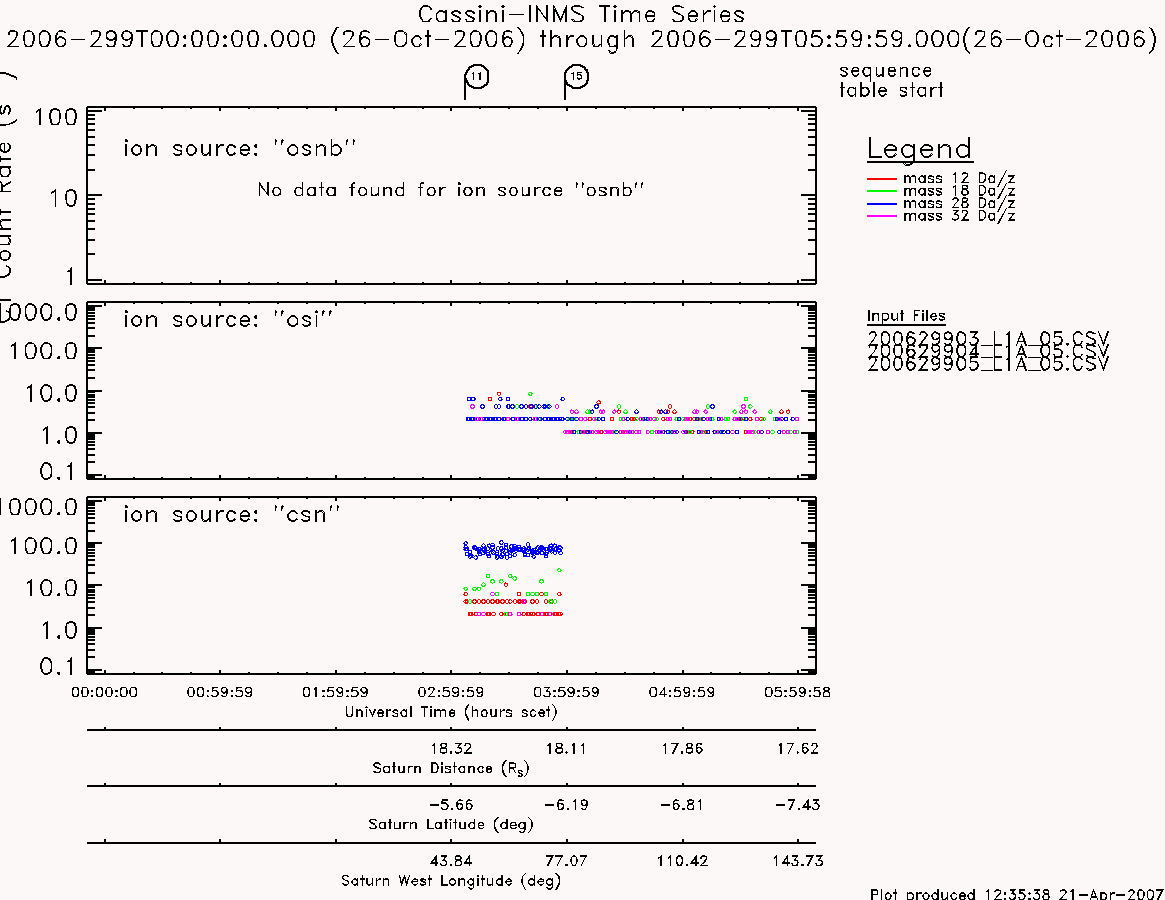The width and height of the screenshot is (1165, 900).
Task: Click the 04:59:59 time axis label
Action: pyautogui.click(x=681, y=692)
